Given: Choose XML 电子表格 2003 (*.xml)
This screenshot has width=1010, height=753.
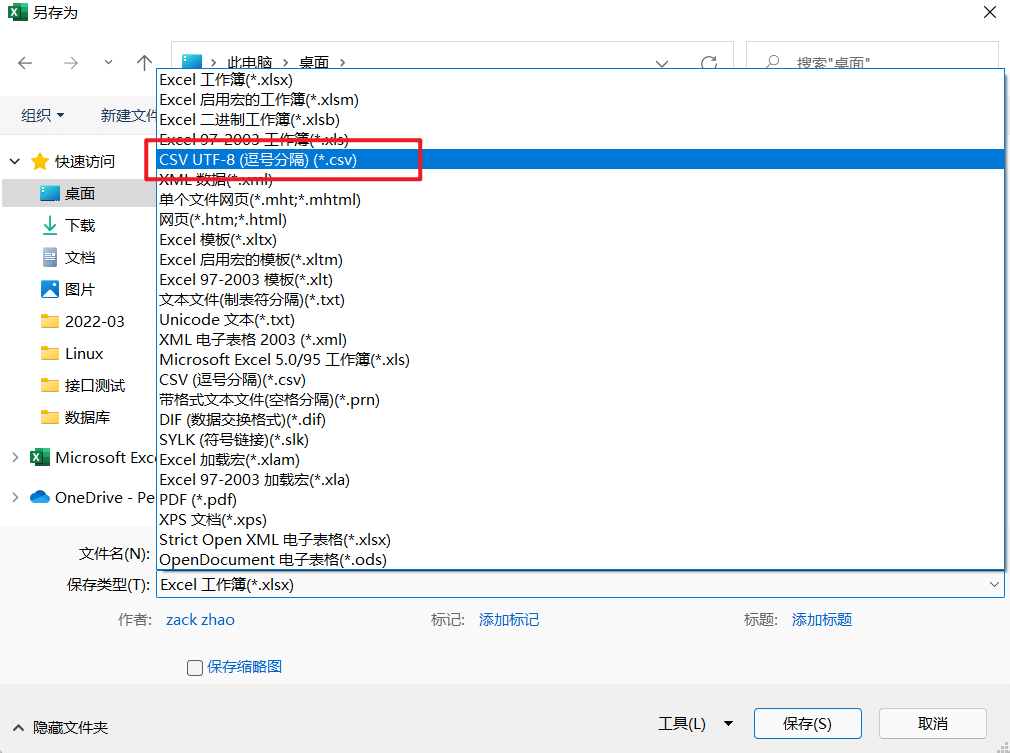Looking at the screenshot, I should (580, 339).
